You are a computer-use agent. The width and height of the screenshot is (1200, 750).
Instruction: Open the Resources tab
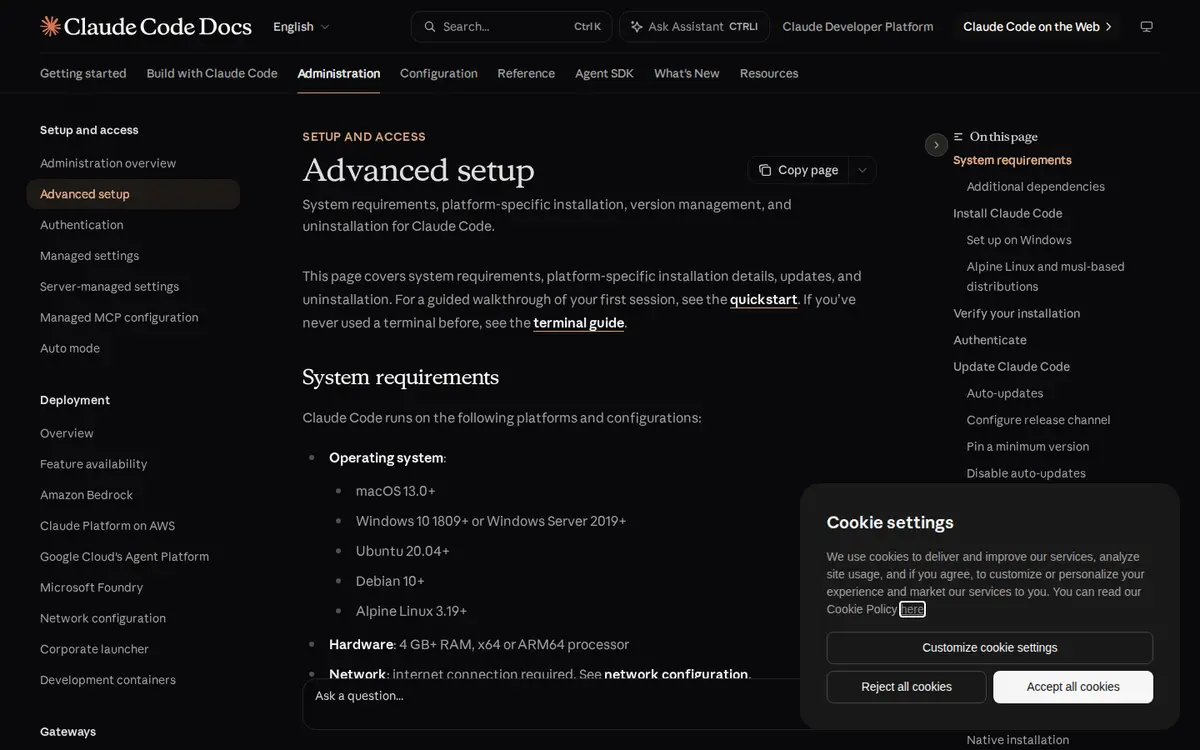pos(769,73)
